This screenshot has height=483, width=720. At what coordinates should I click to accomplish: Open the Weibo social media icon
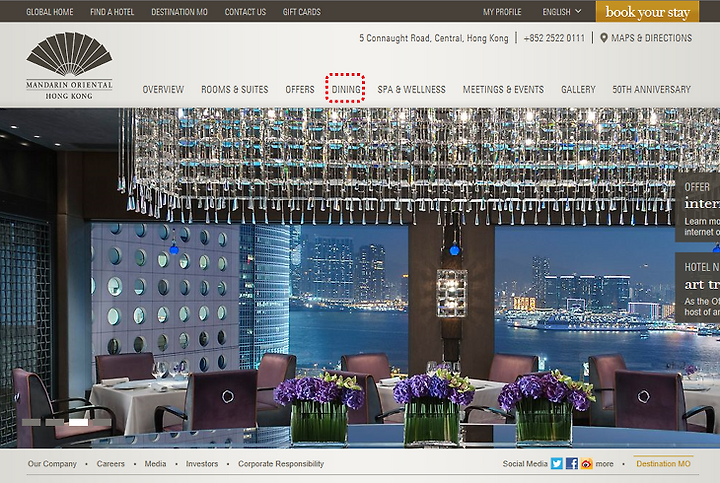tap(586, 463)
